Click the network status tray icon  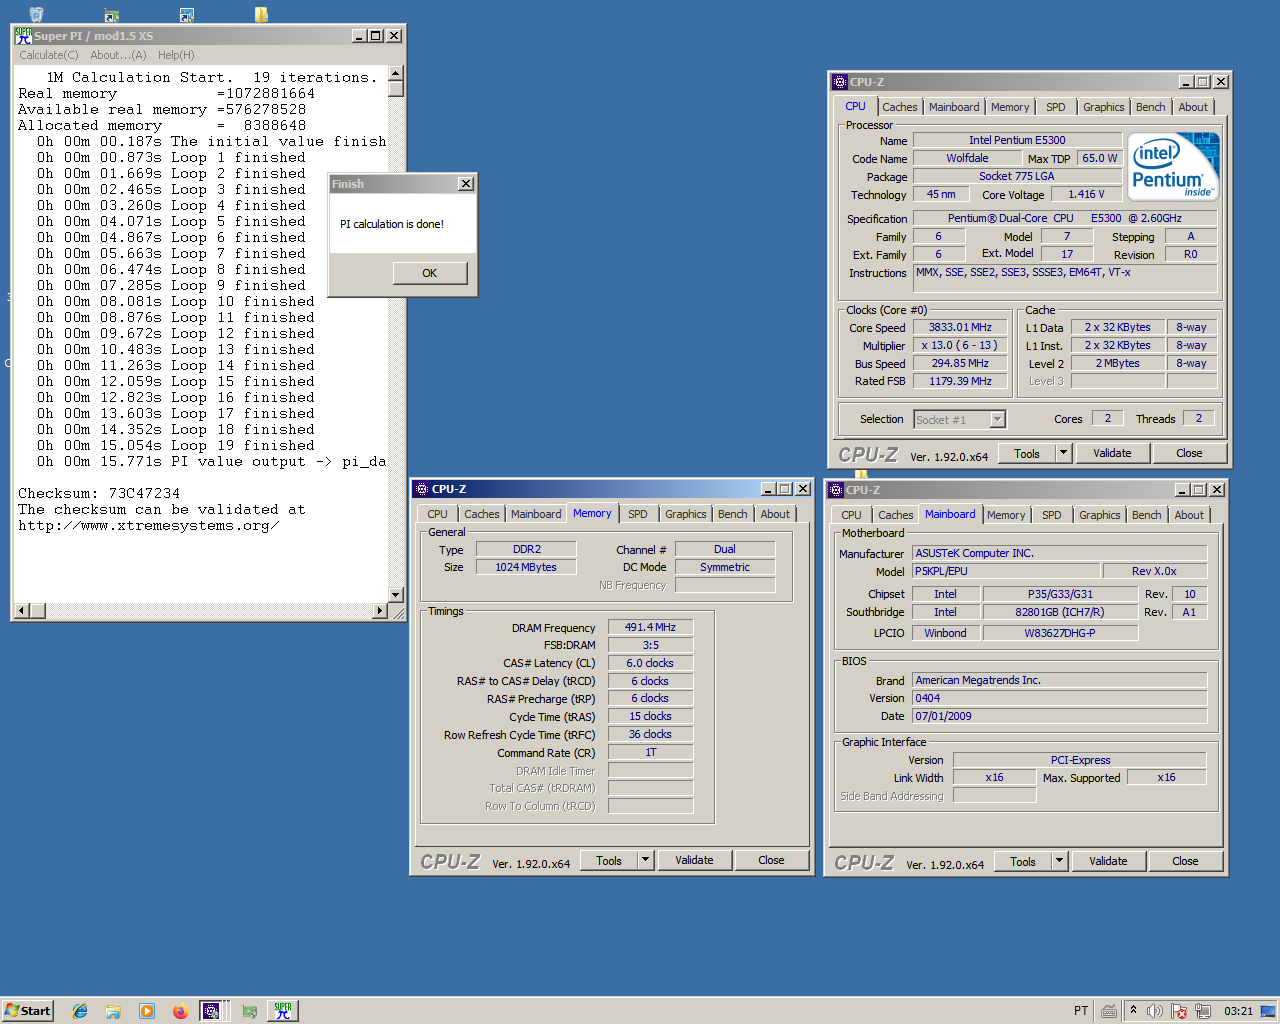(1203, 1011)
